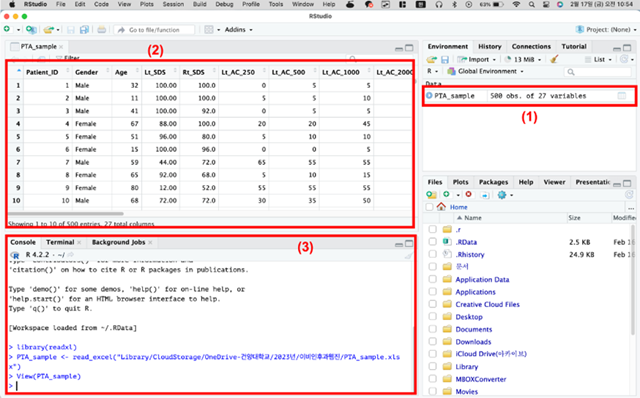This screenshot has height=398, width=640.
Task: Click the Environment pane search field
Action: pos(598,72)
